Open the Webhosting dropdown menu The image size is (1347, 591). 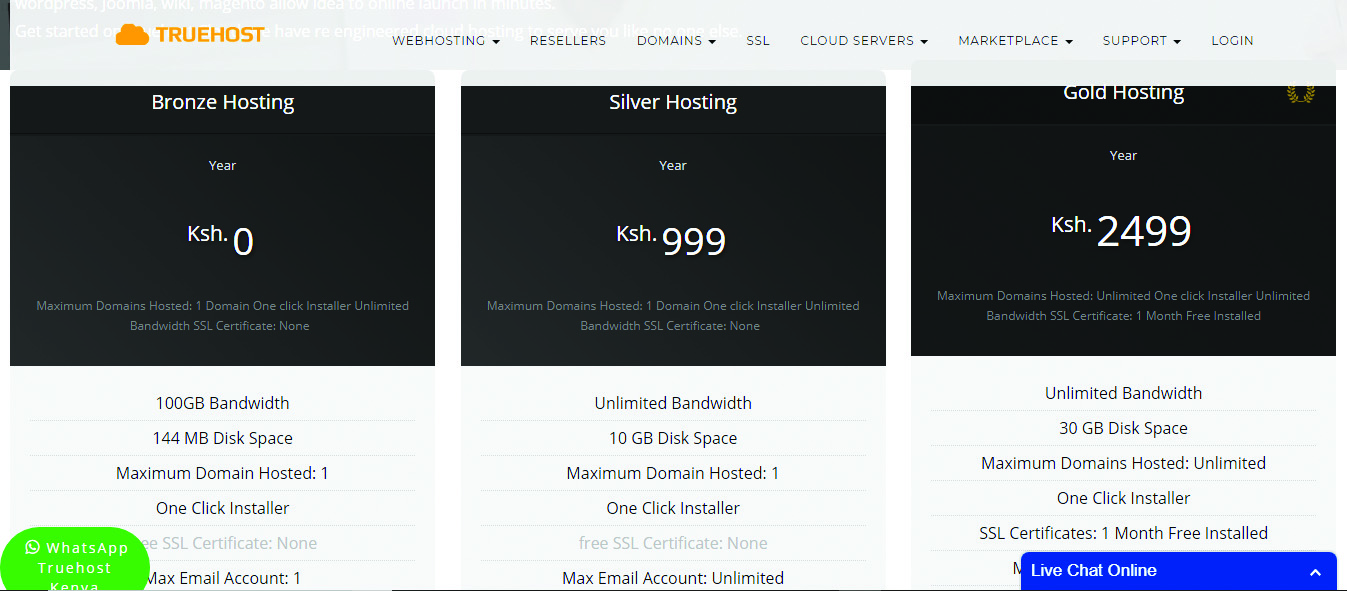[446, 41]
